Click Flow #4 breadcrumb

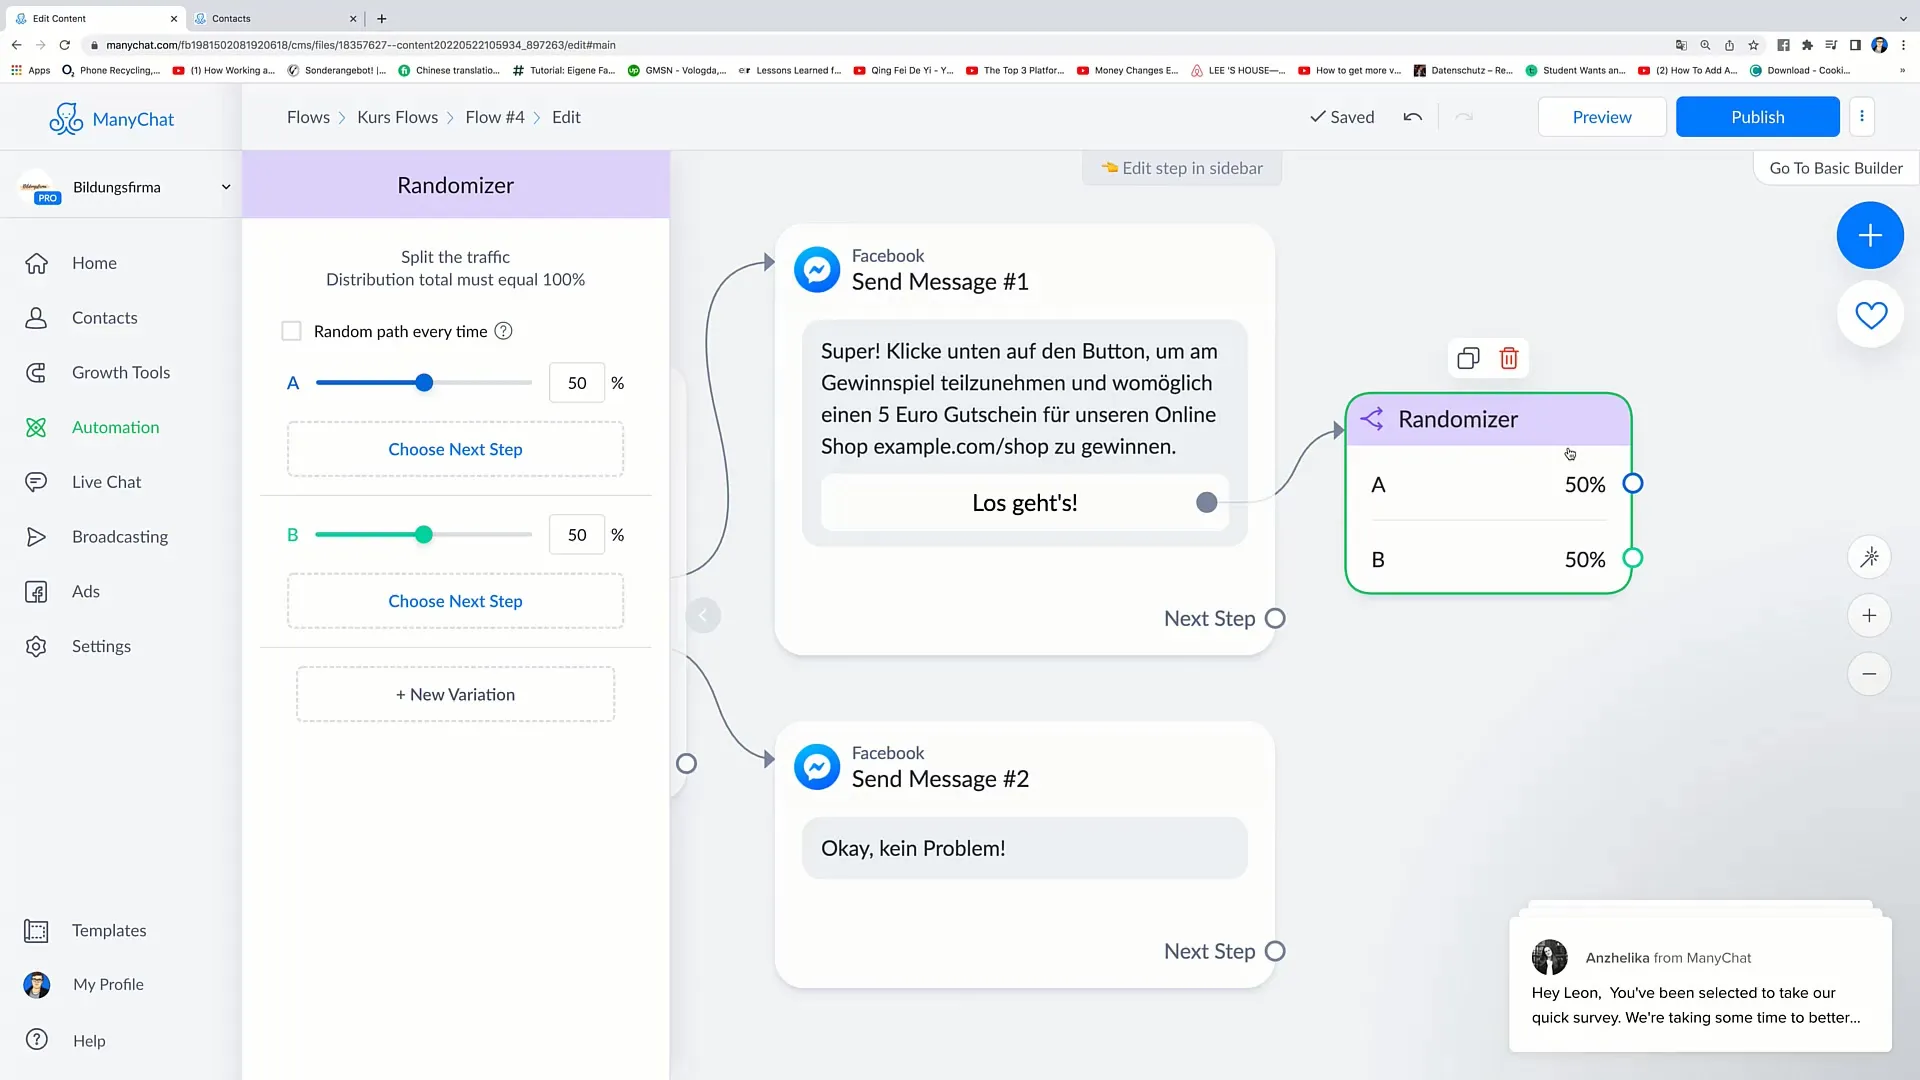tap(494, 117)
